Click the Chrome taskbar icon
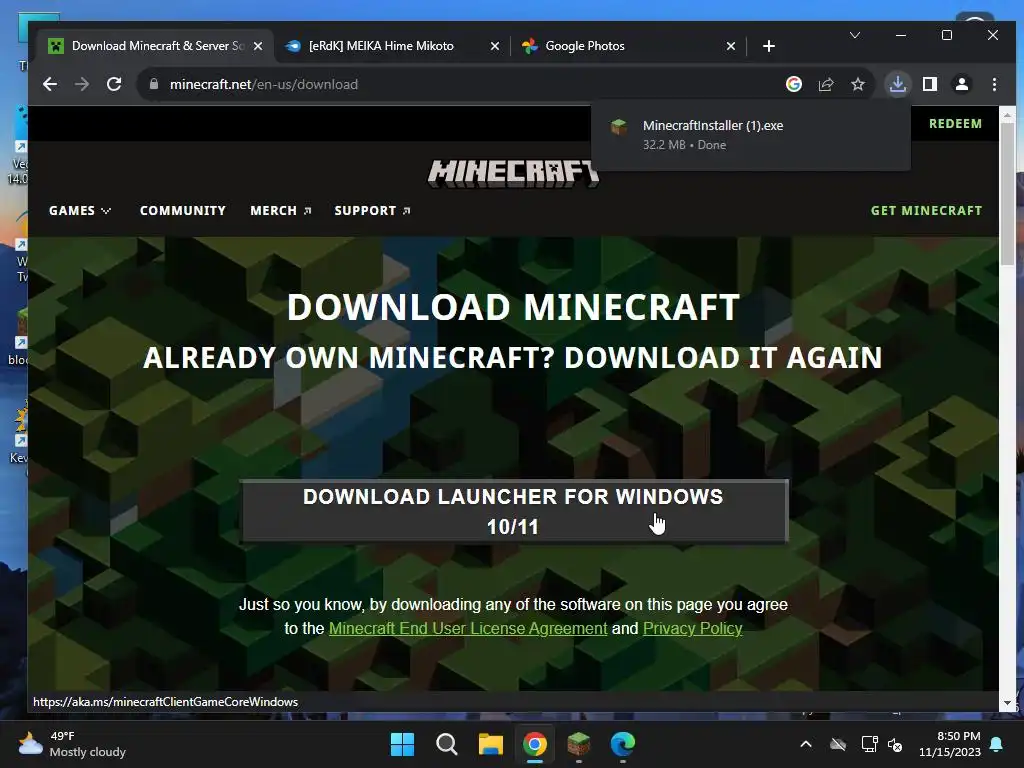 (535, 744)
